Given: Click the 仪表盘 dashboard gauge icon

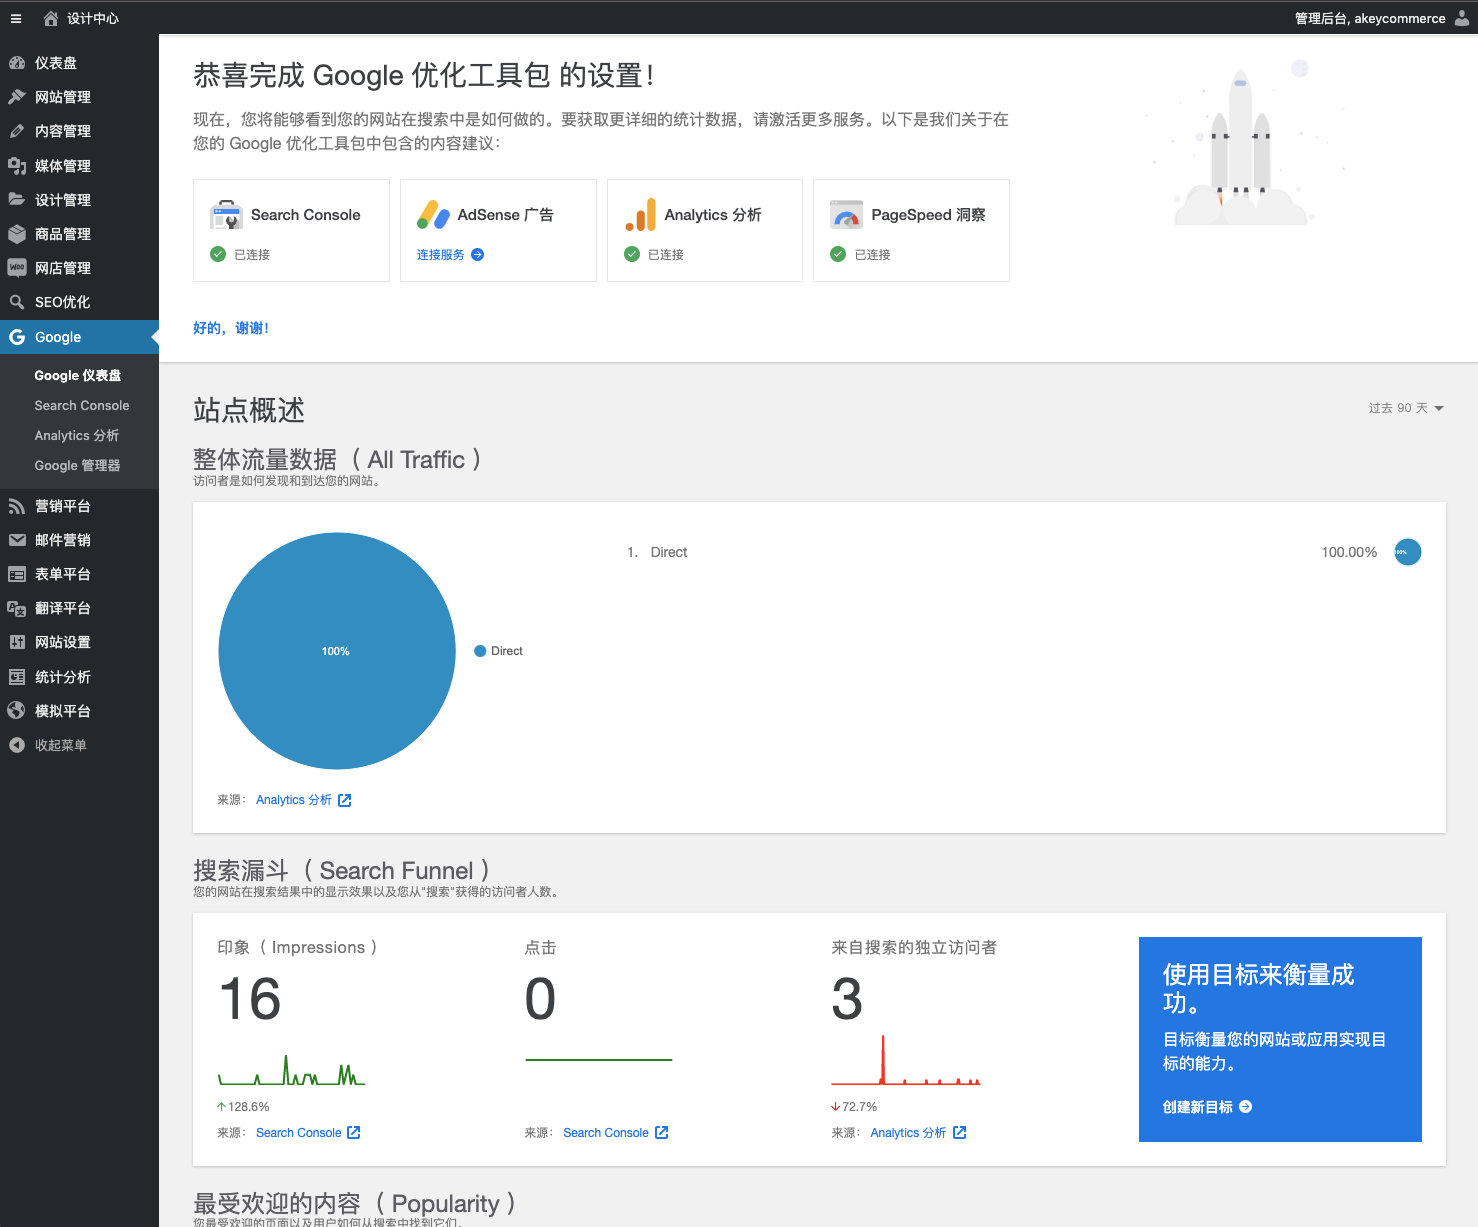Looking at the screenshot, I should [x=17, y=63].
